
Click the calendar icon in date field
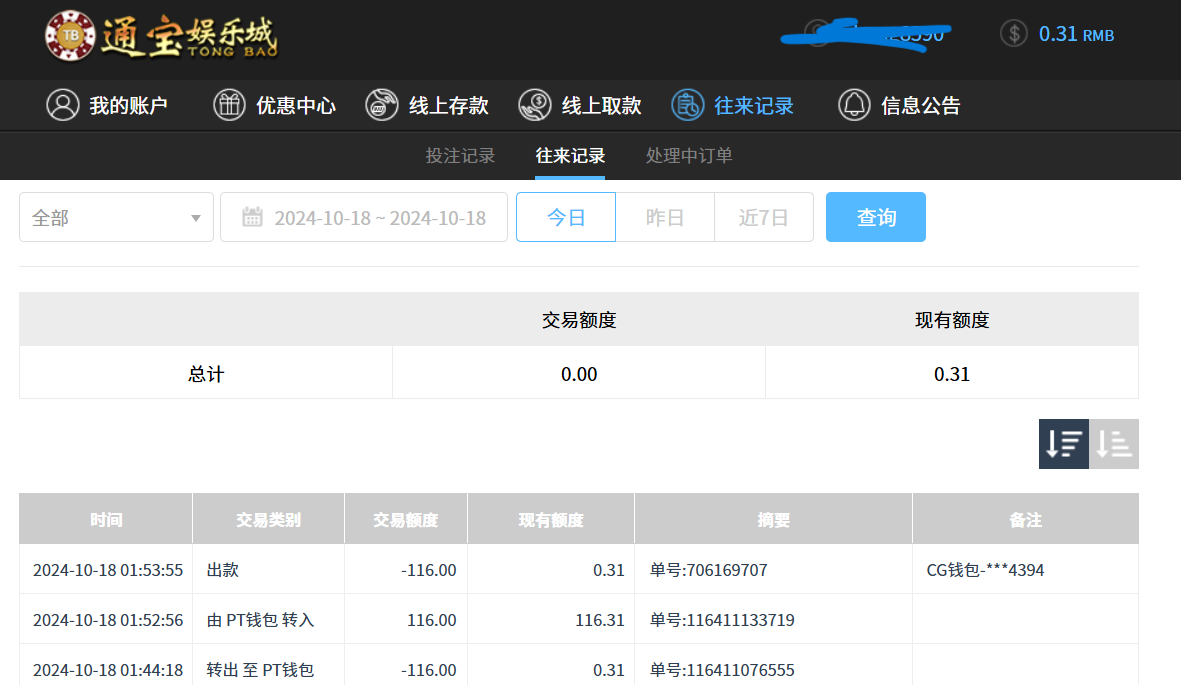click(252, 217)
